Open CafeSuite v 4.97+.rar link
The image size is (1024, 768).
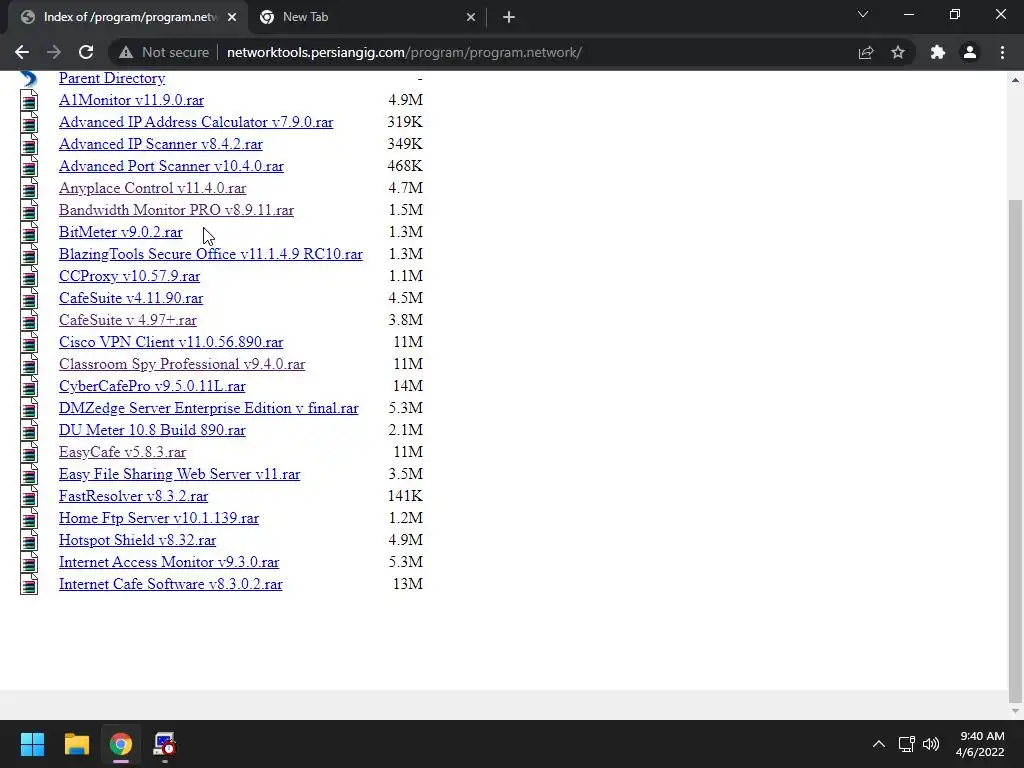[x=127, y=320]
